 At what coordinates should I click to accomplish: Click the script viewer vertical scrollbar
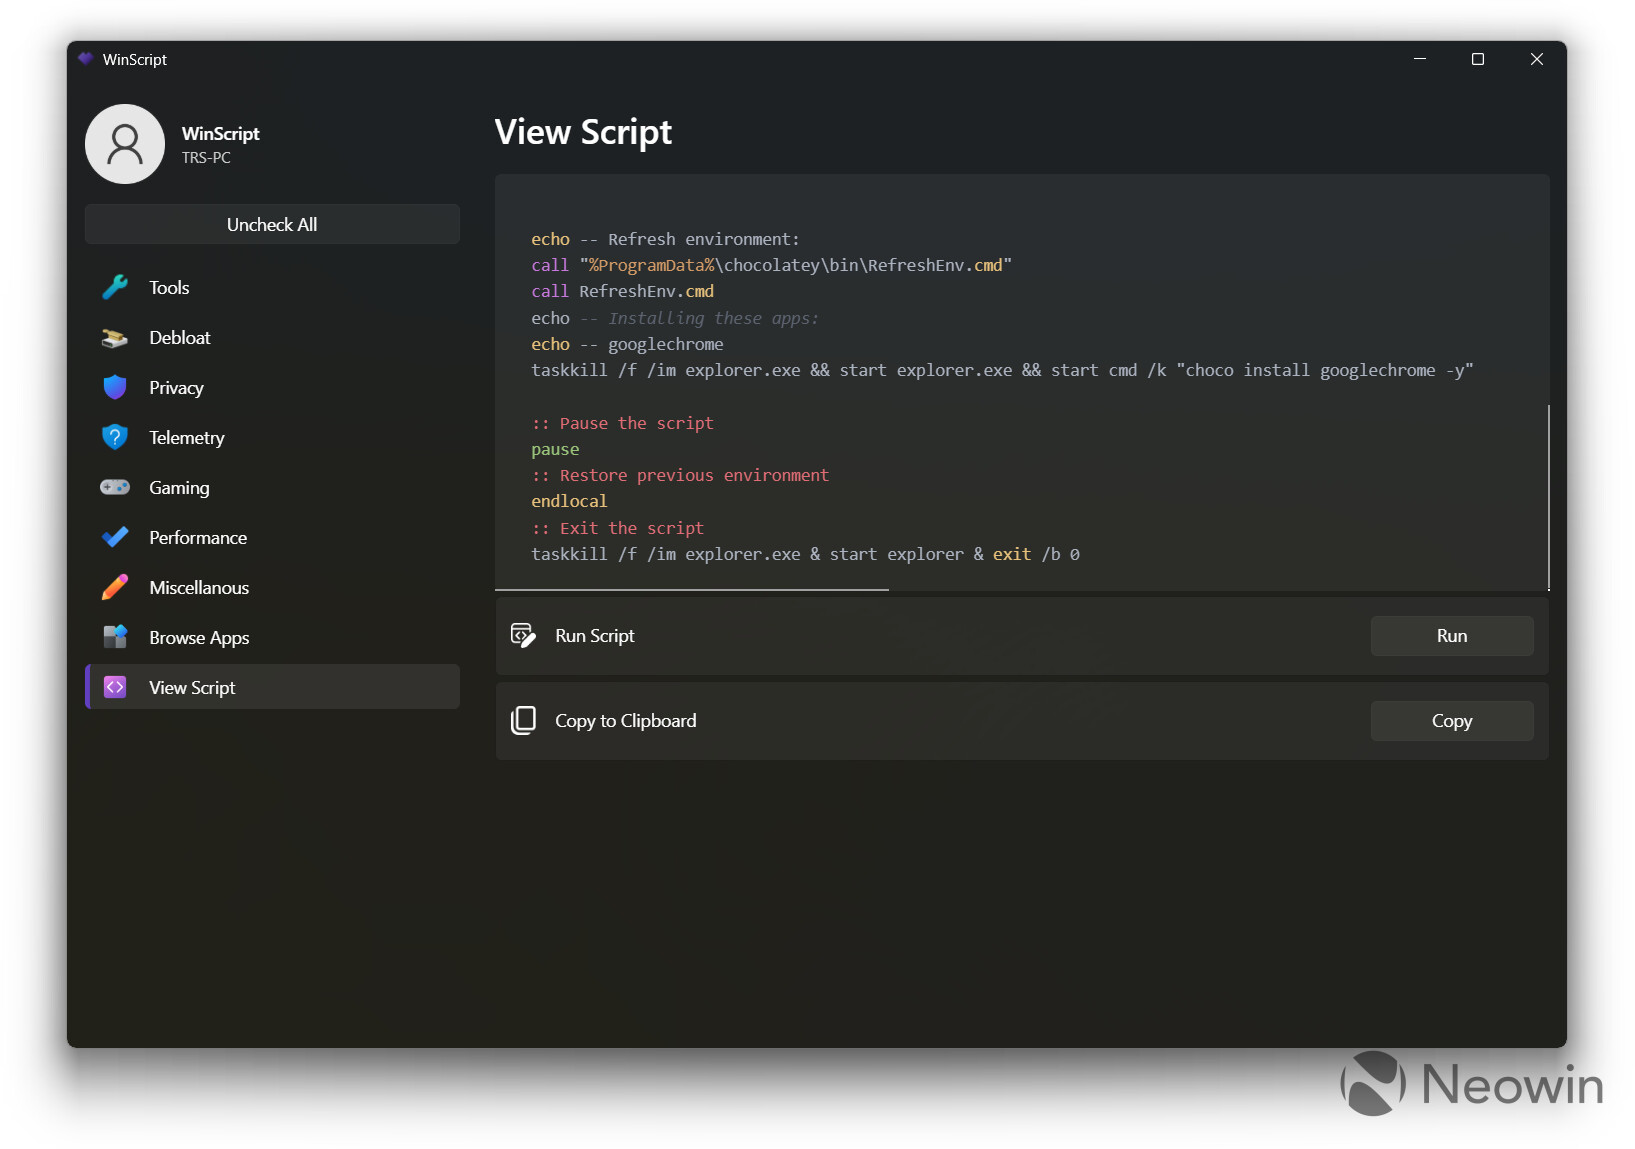[1548, 496]
